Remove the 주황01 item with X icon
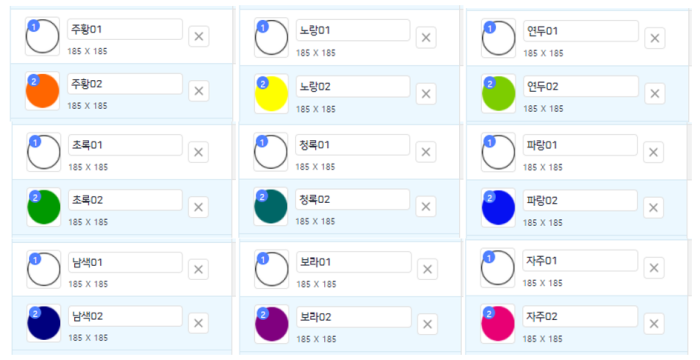The image size is (700, 360). [x=199, y=36]
